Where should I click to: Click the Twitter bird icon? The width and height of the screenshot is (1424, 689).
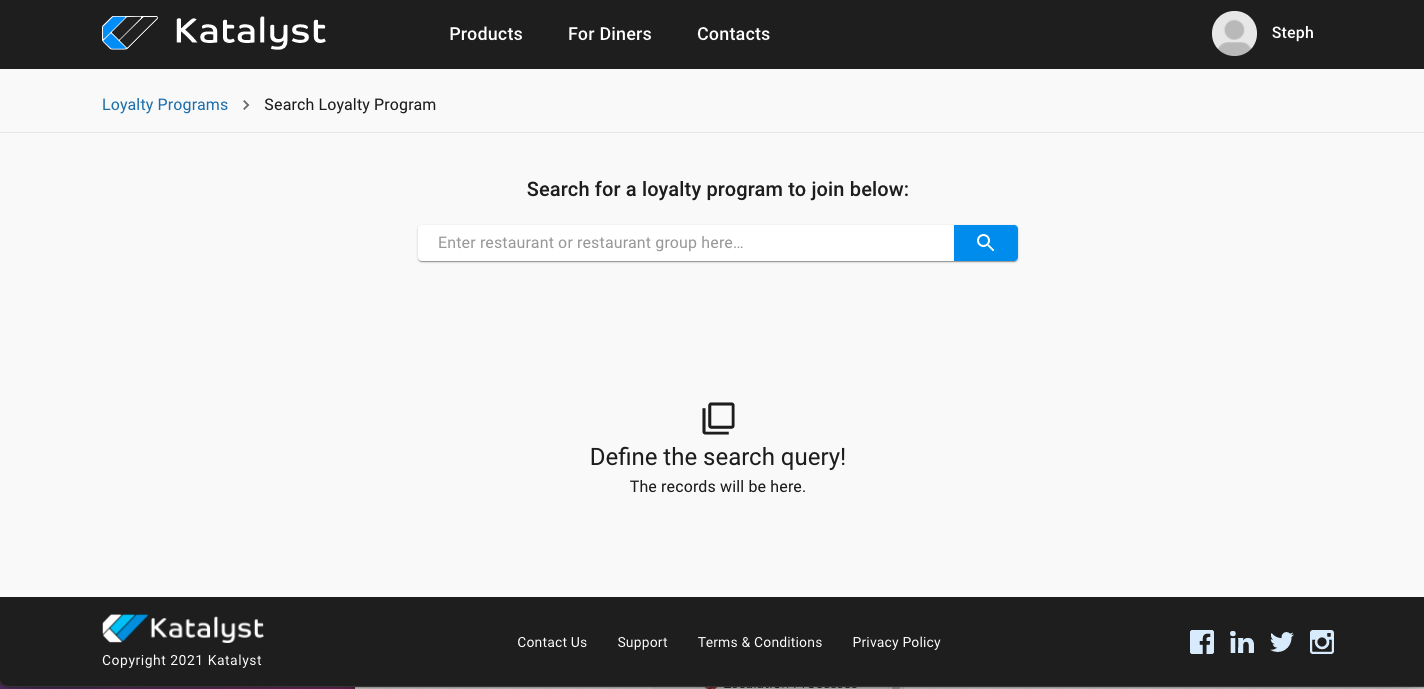point(1282,642)
